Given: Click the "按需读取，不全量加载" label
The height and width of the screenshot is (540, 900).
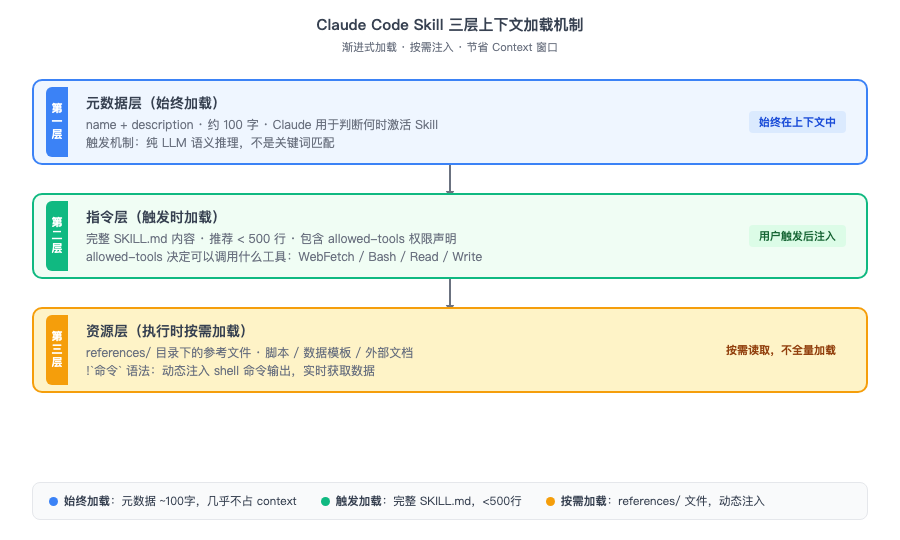Looking at the screenshot, I should tap(781, 350).
